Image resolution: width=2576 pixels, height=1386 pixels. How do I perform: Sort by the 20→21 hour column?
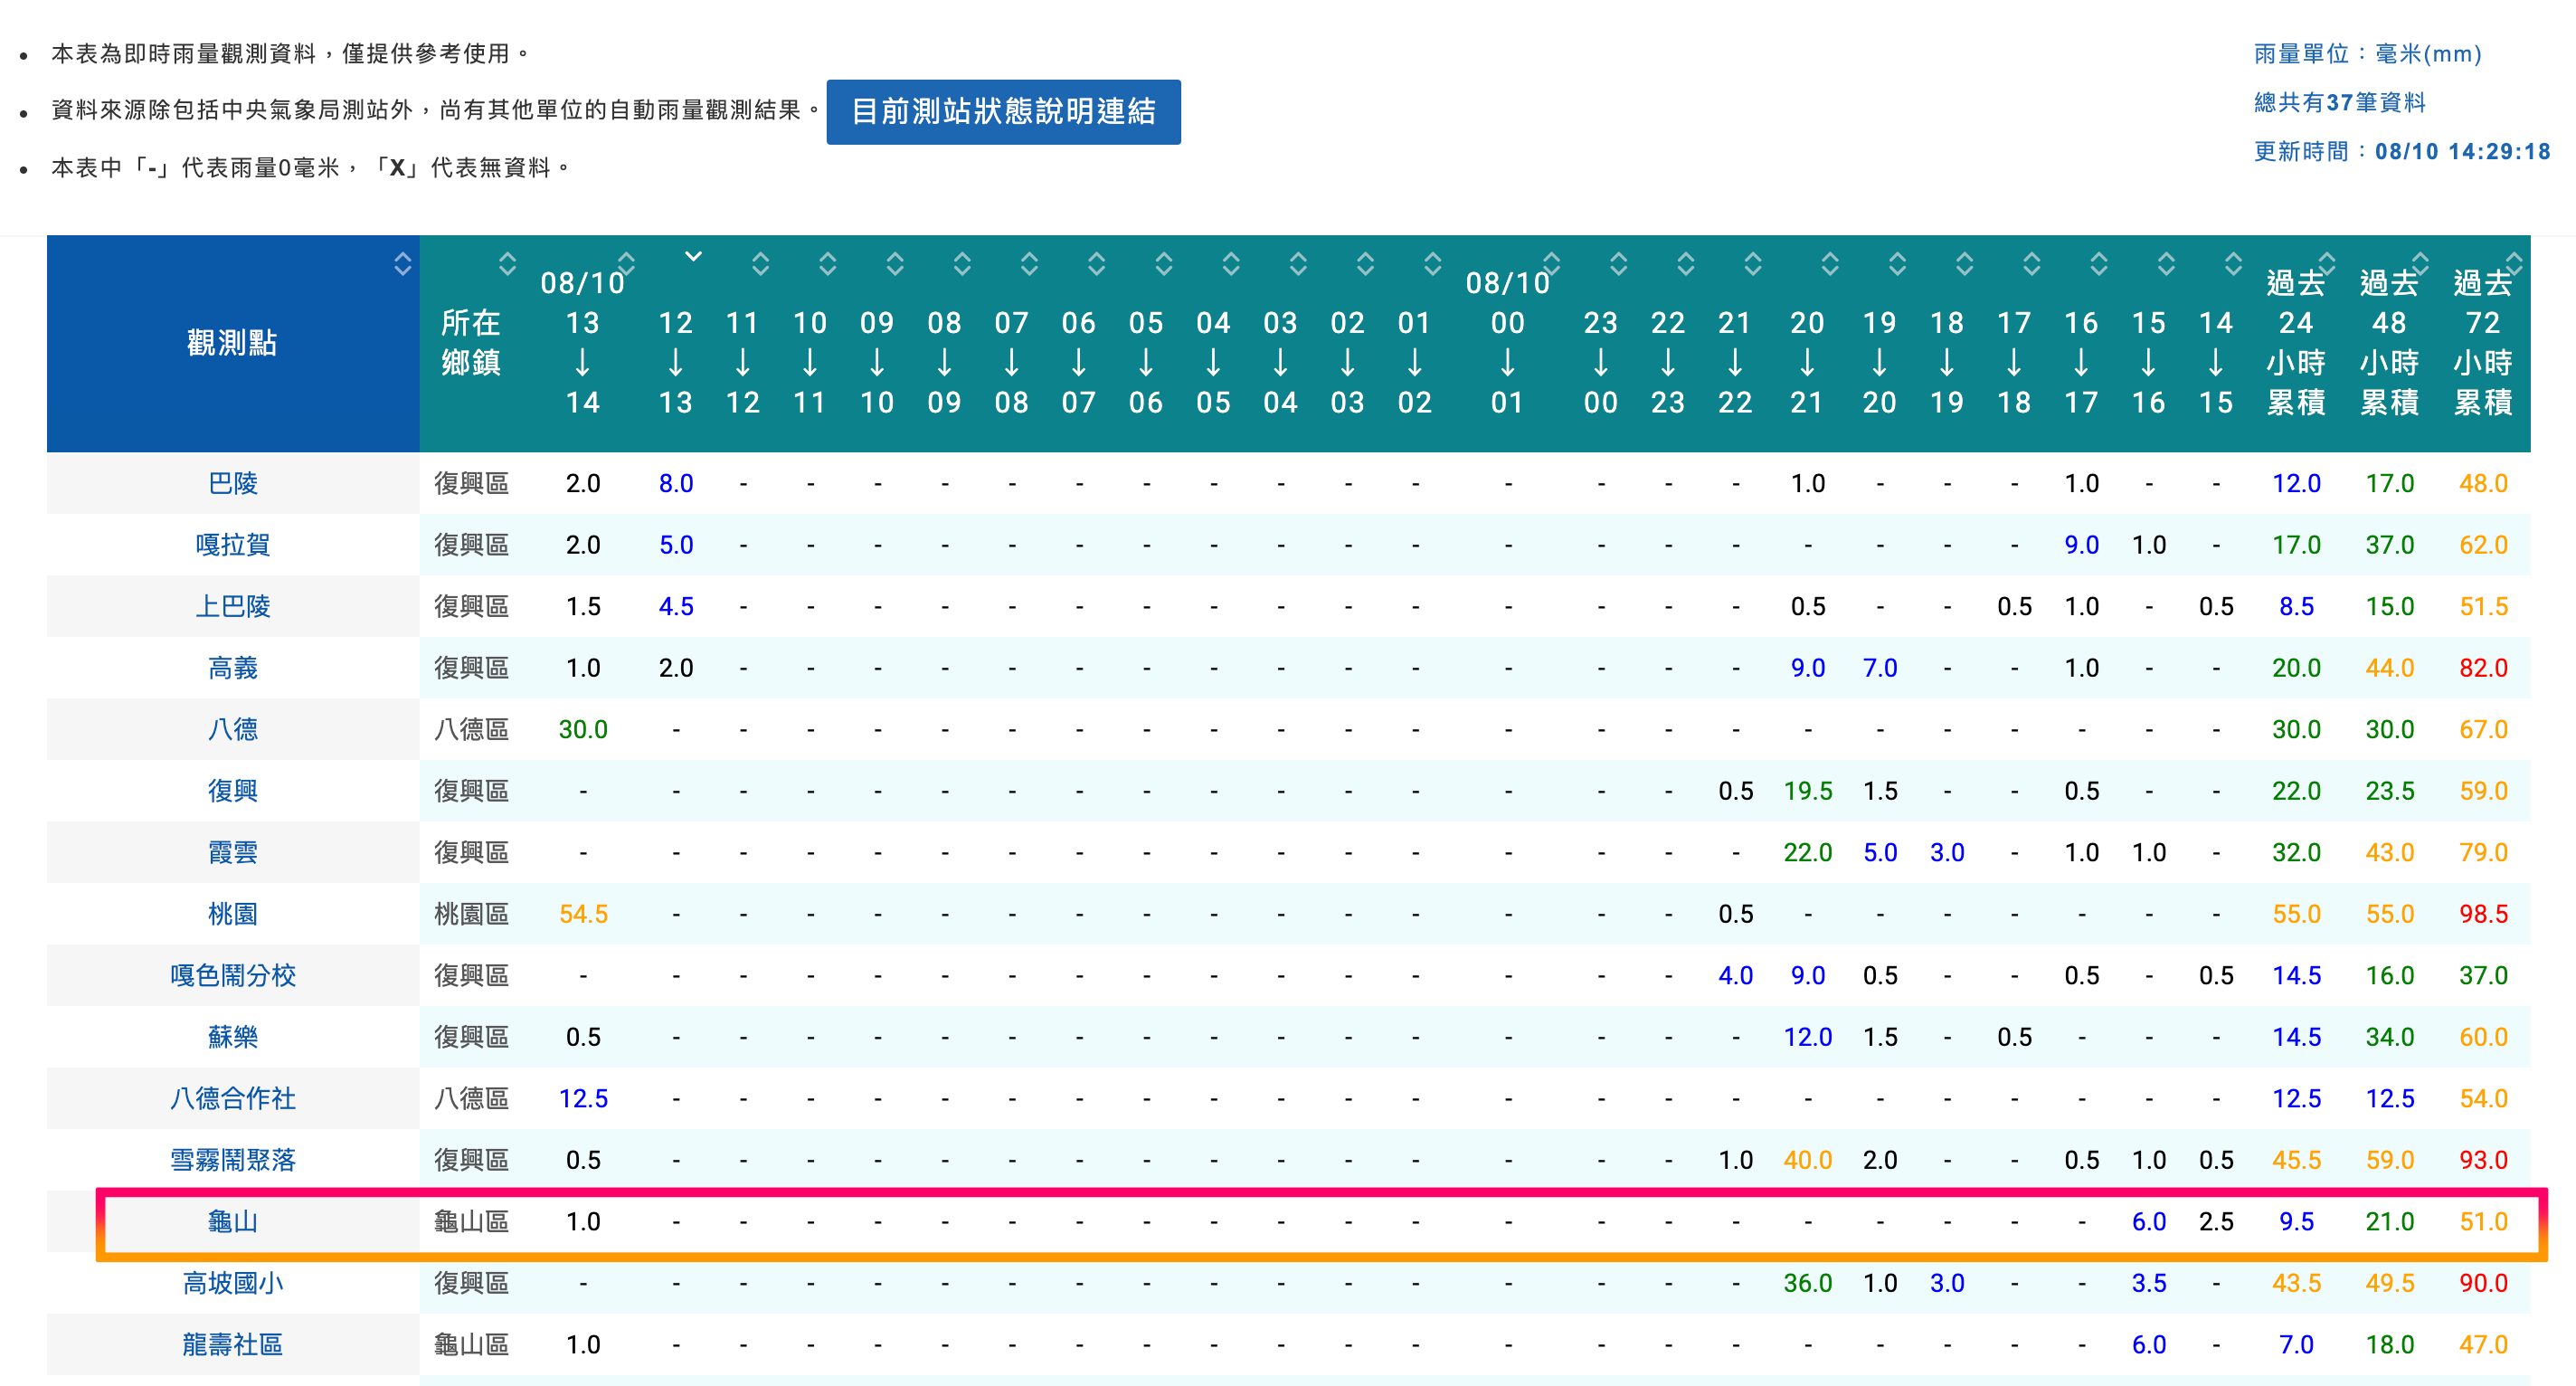[1830, 264]
